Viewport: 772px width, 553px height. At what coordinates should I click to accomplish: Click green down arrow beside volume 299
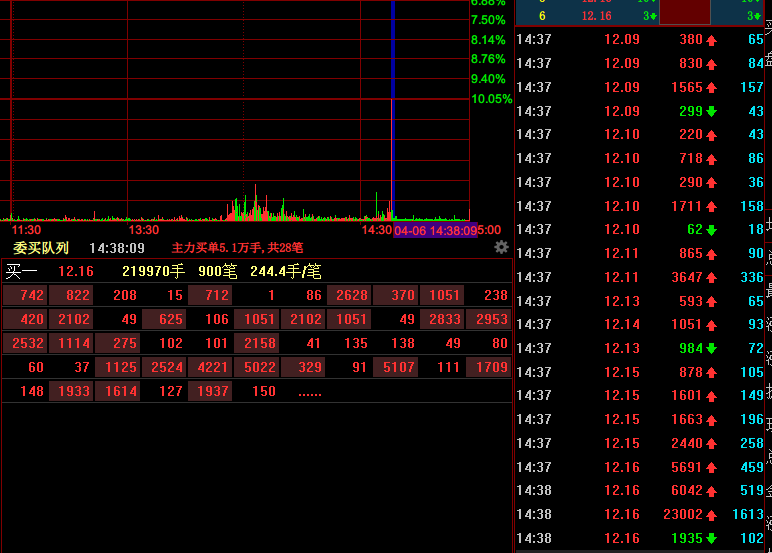pyautogui.click(x=711, y=111)
